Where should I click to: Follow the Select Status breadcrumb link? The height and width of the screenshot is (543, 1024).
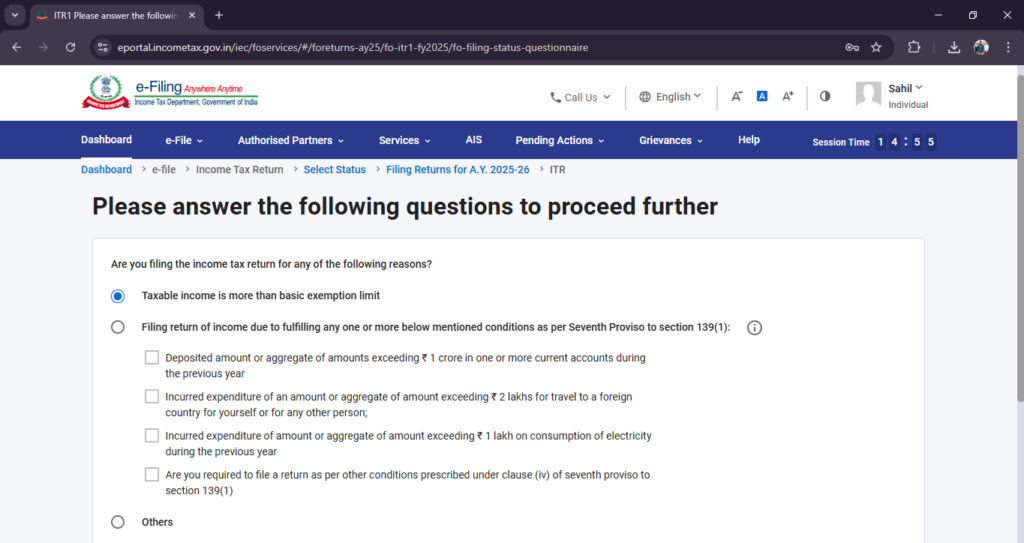point(334,169)
